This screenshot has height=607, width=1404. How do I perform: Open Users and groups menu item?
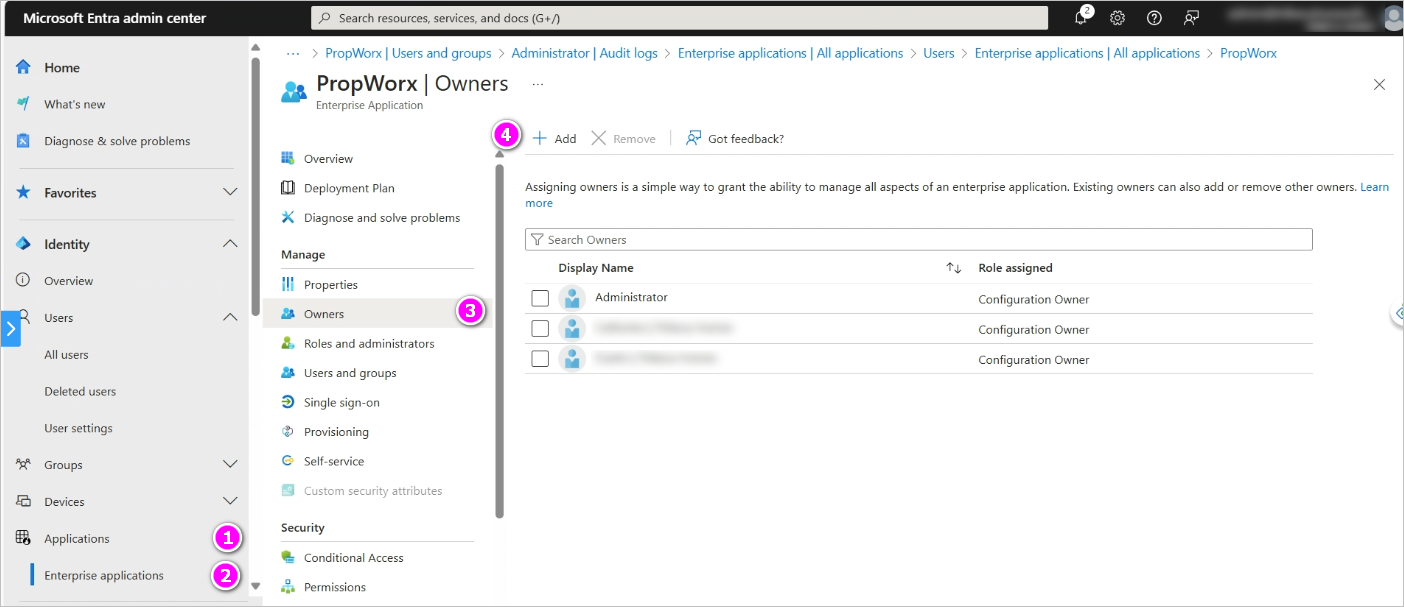click(350, 373)
